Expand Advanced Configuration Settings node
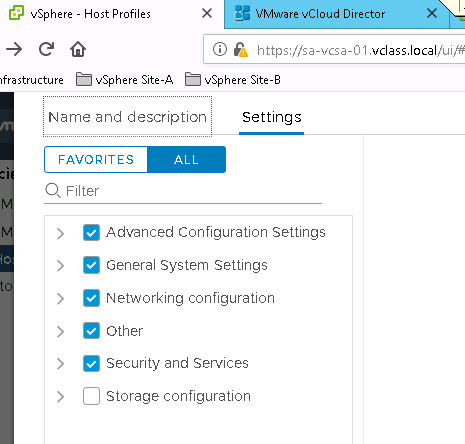 point(60,234)
